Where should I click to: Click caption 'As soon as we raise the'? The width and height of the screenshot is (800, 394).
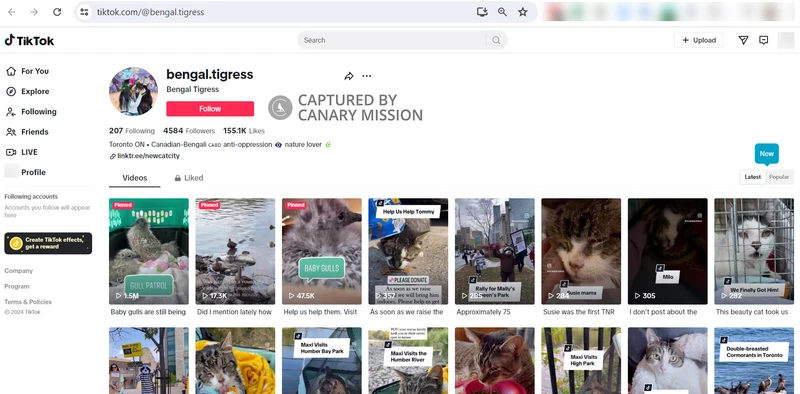coord(407,312)
